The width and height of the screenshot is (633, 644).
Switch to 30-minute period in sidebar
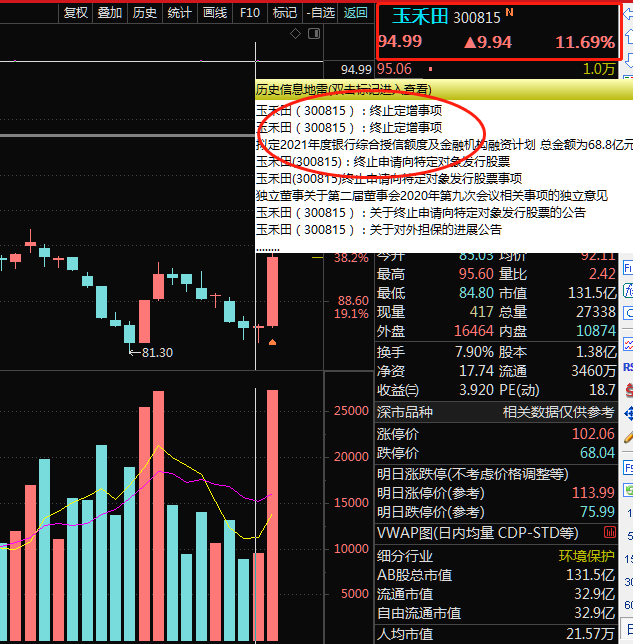629,582
